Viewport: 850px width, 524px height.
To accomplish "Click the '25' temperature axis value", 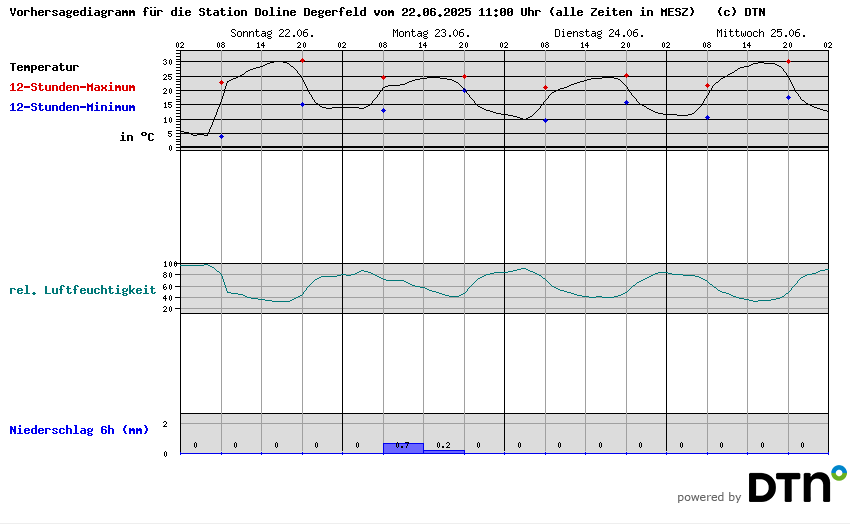I will [168, 77].
